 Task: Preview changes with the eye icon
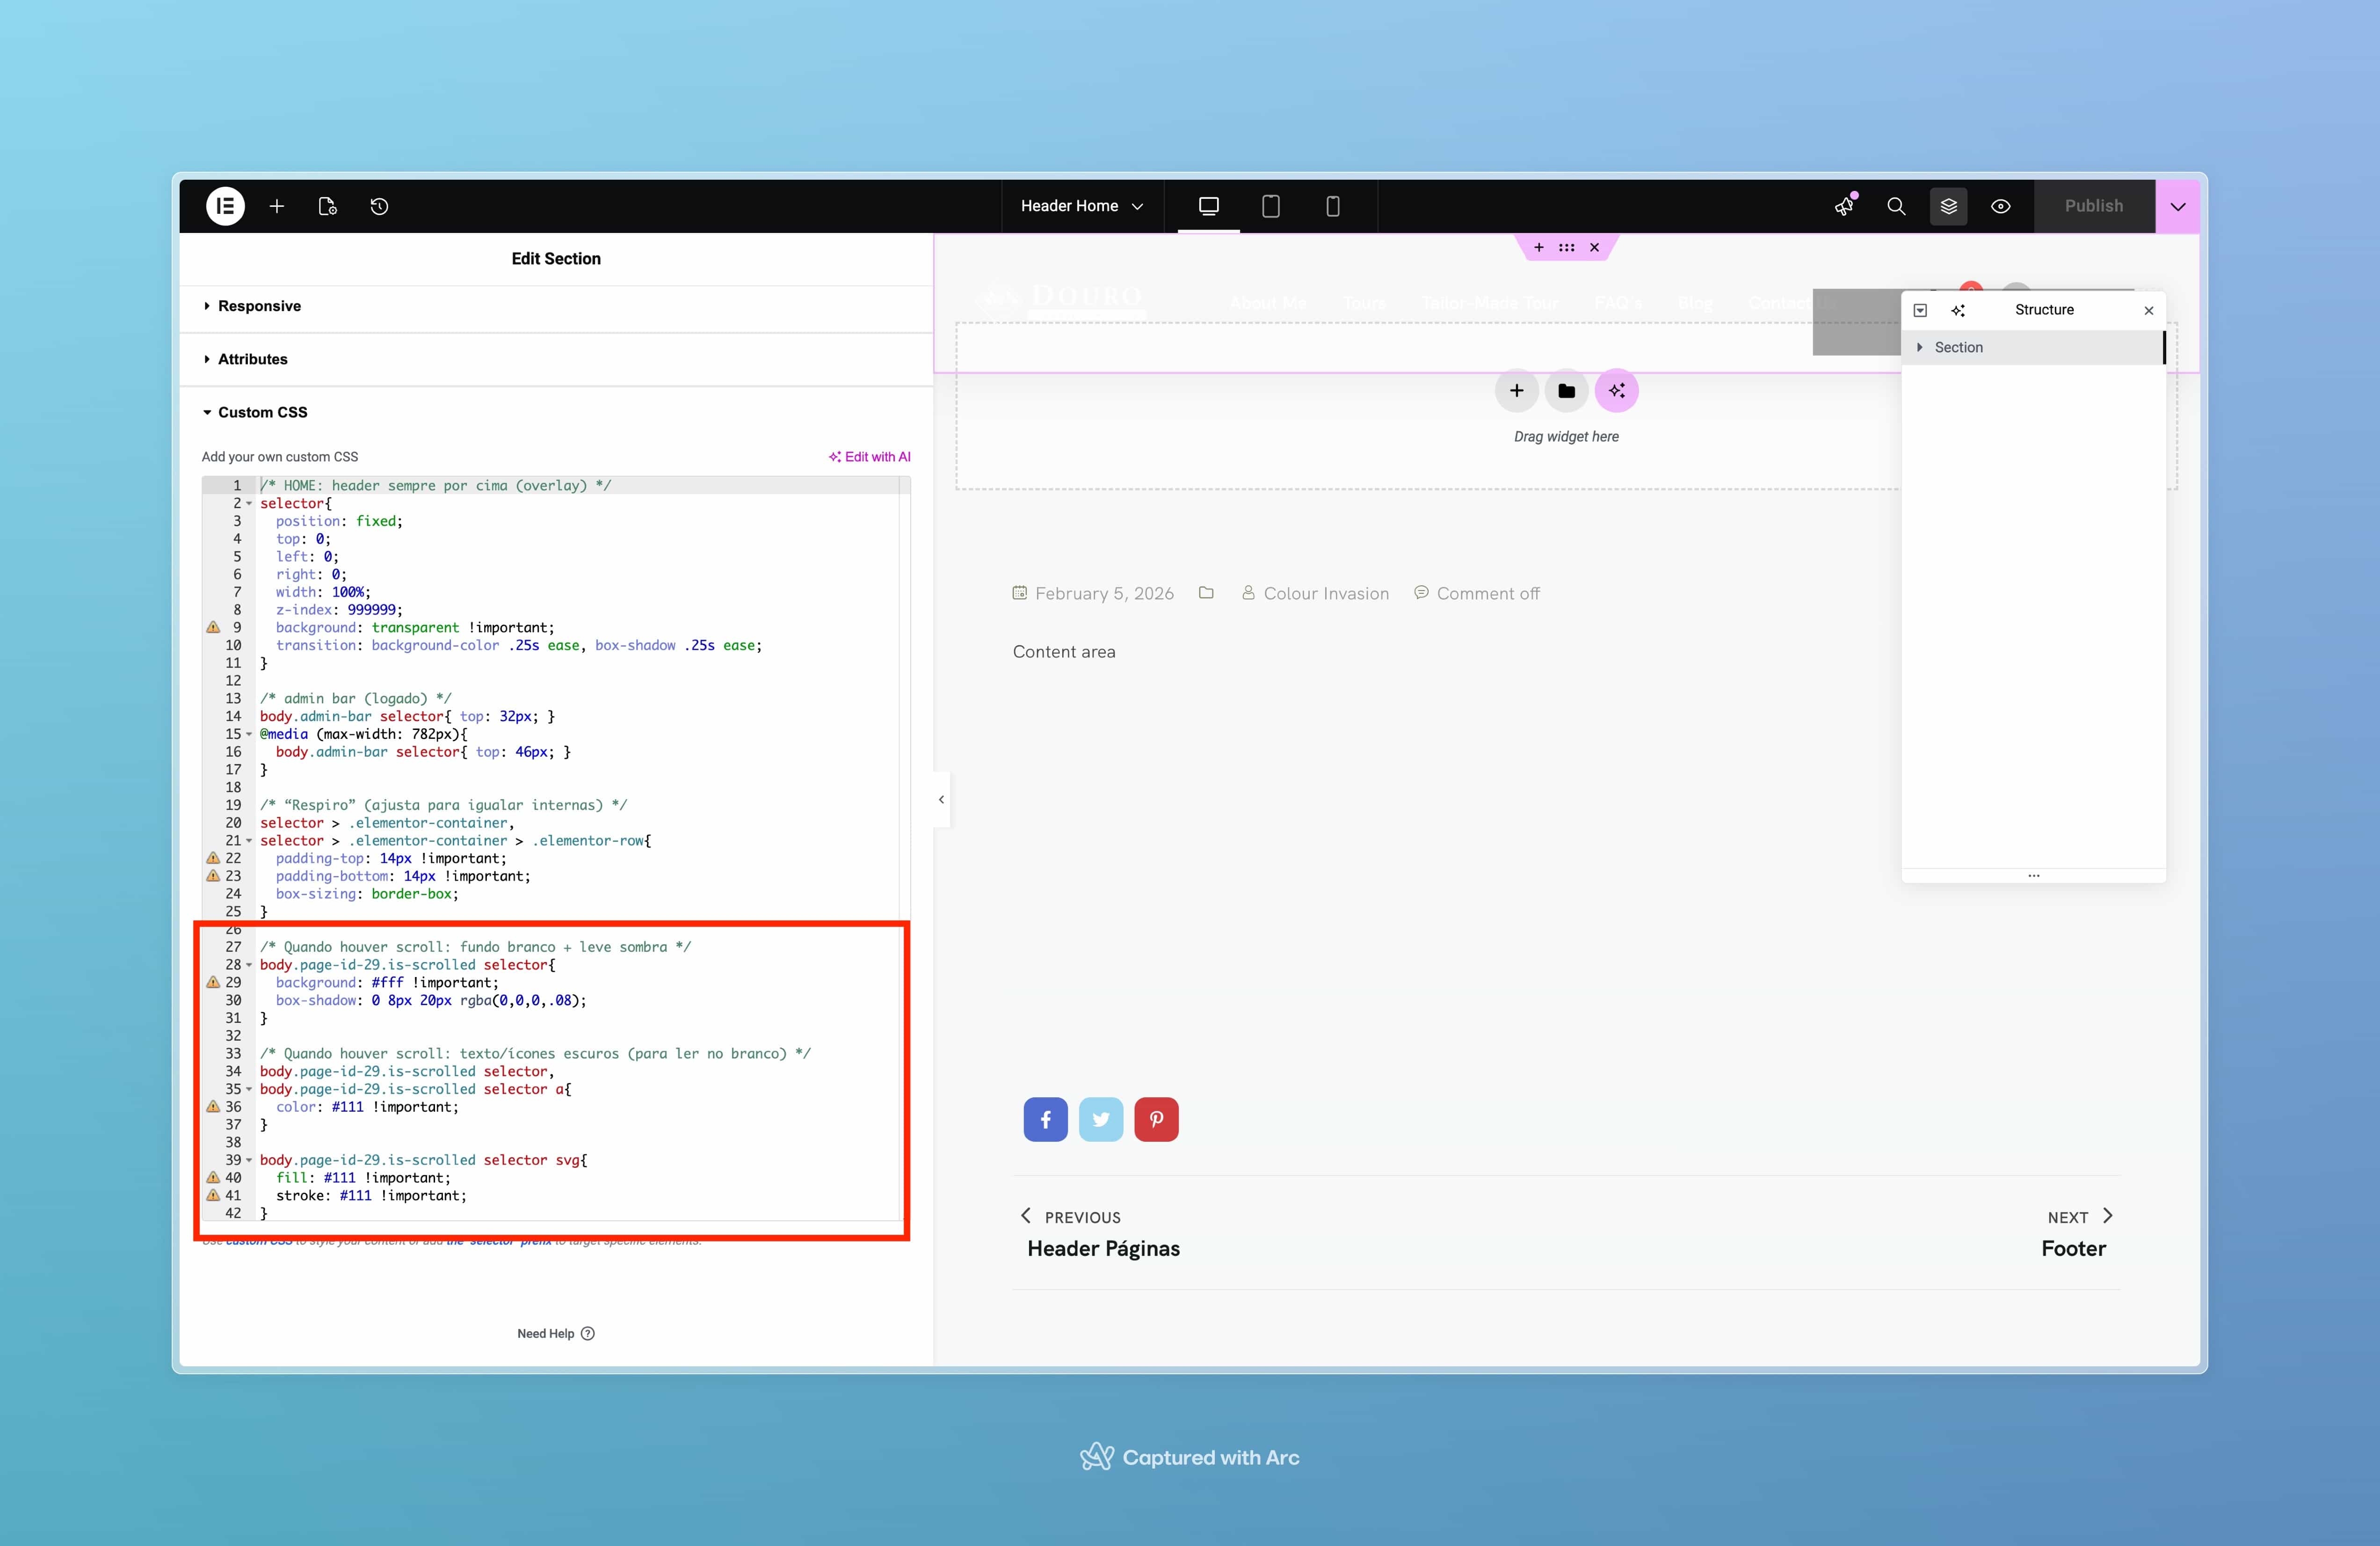tap(2000, 206)
